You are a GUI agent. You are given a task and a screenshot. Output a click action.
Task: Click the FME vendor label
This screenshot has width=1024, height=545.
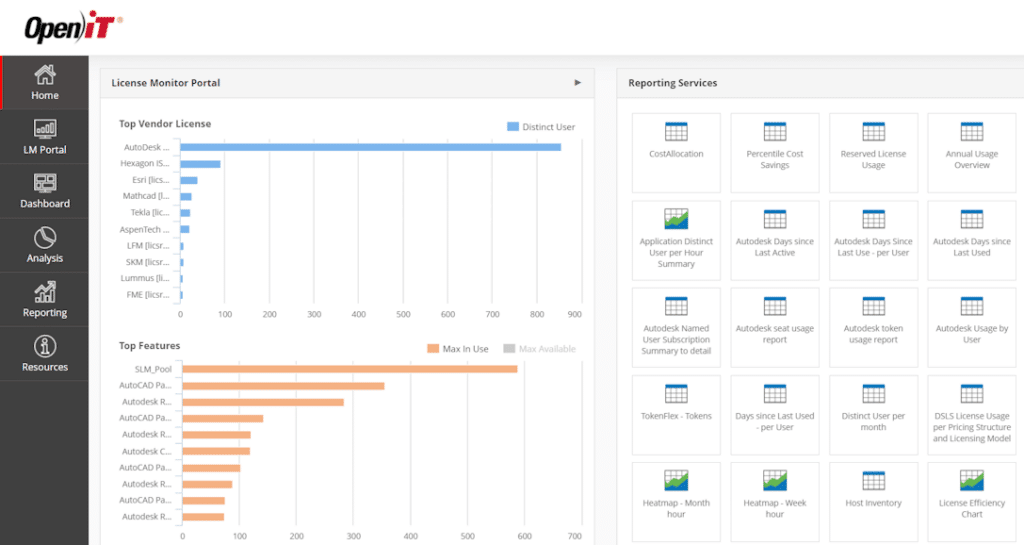point(148,294)
